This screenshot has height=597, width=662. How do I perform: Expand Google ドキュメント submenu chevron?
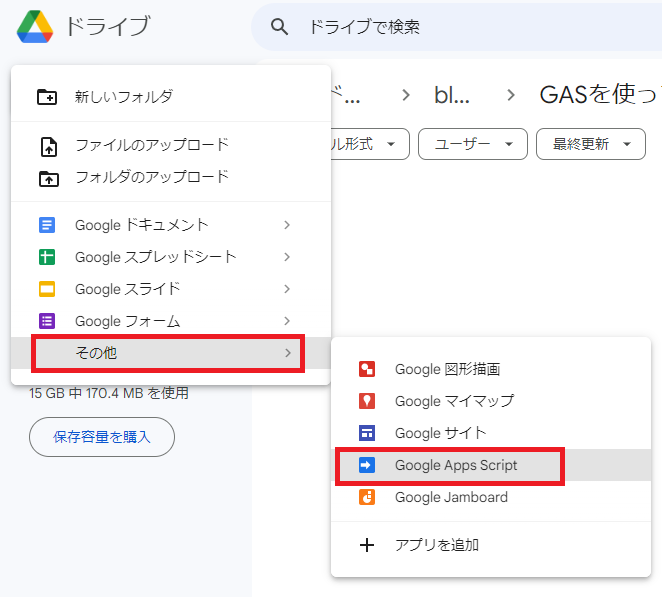click(x=287, y=225)
